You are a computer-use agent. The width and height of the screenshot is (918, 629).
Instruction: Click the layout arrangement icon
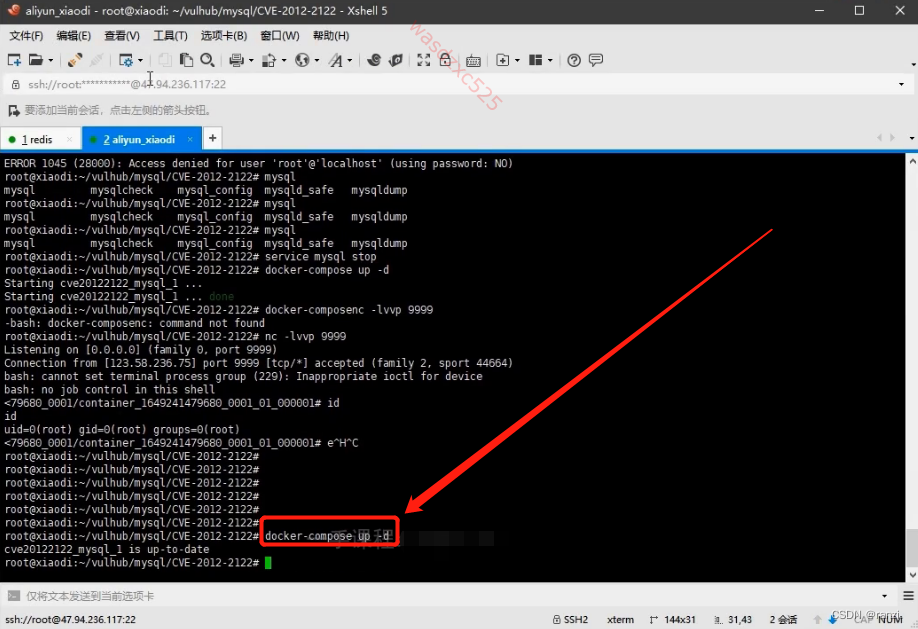click(x=536, y=60)
